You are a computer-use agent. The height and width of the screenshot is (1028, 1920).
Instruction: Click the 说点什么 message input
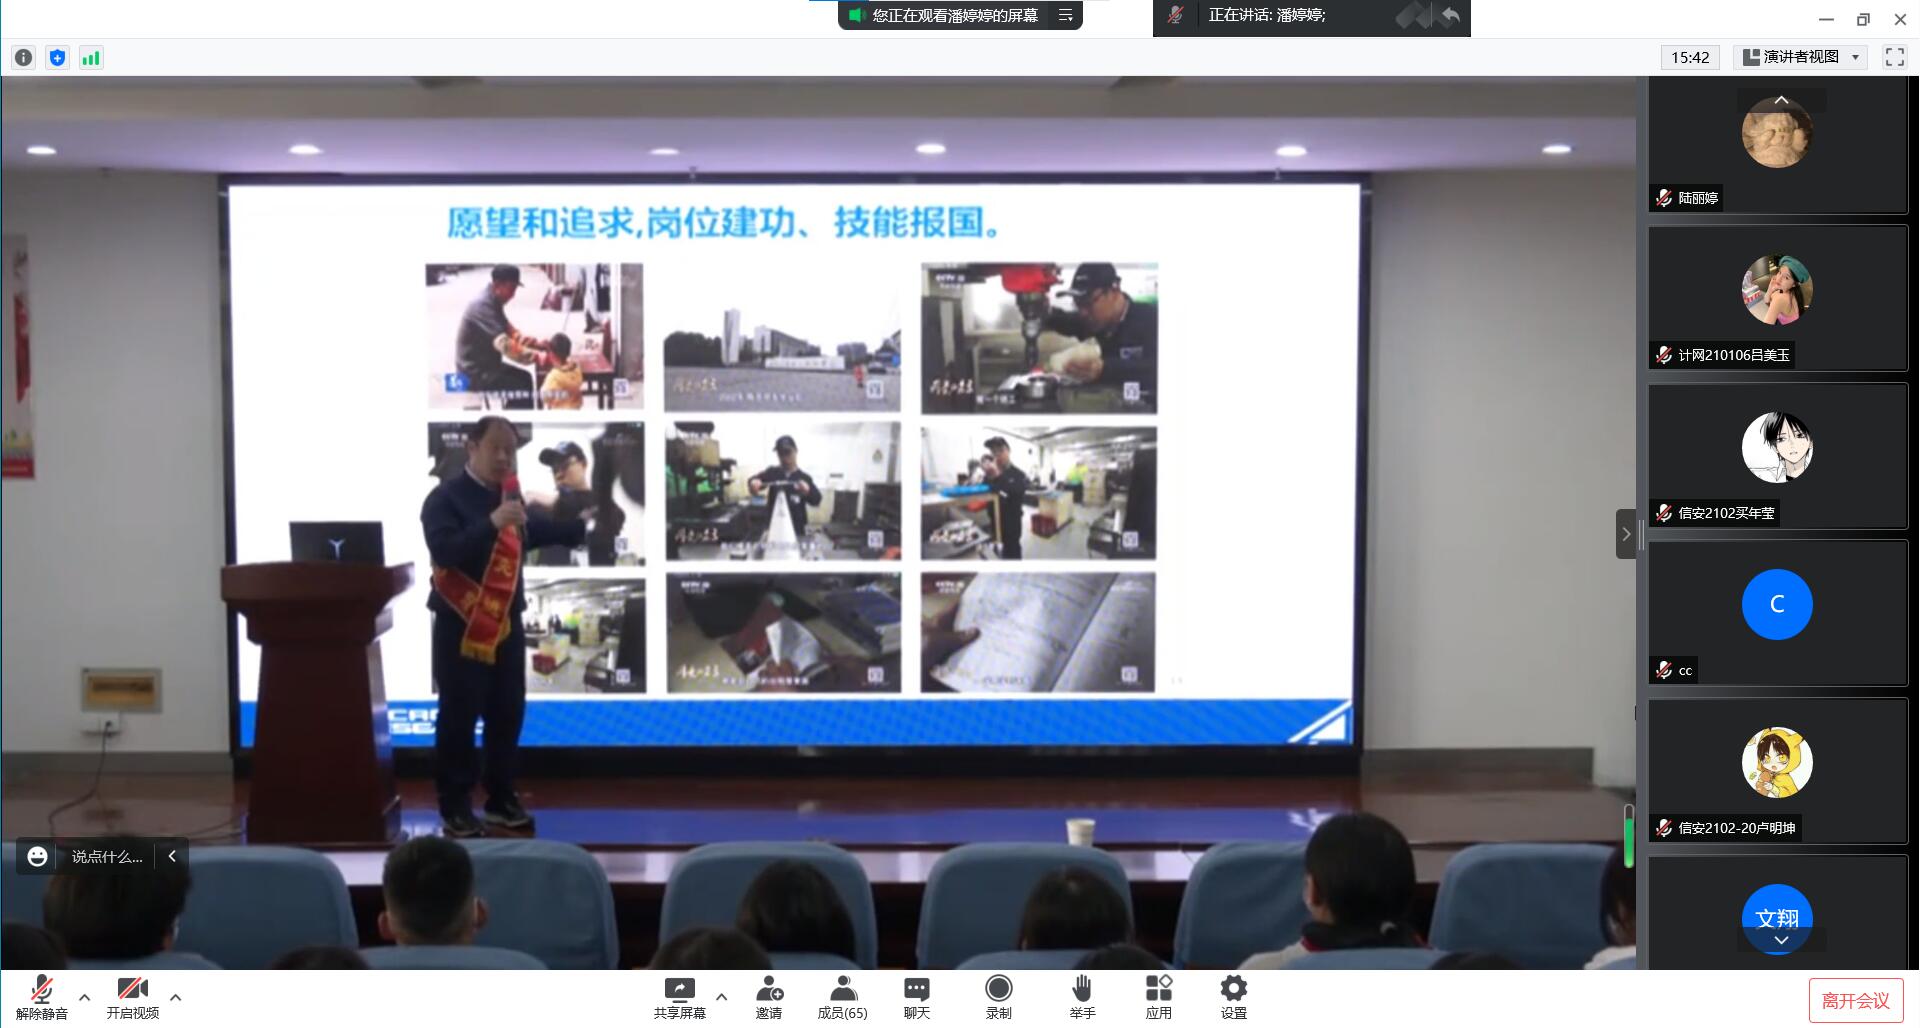107,857
